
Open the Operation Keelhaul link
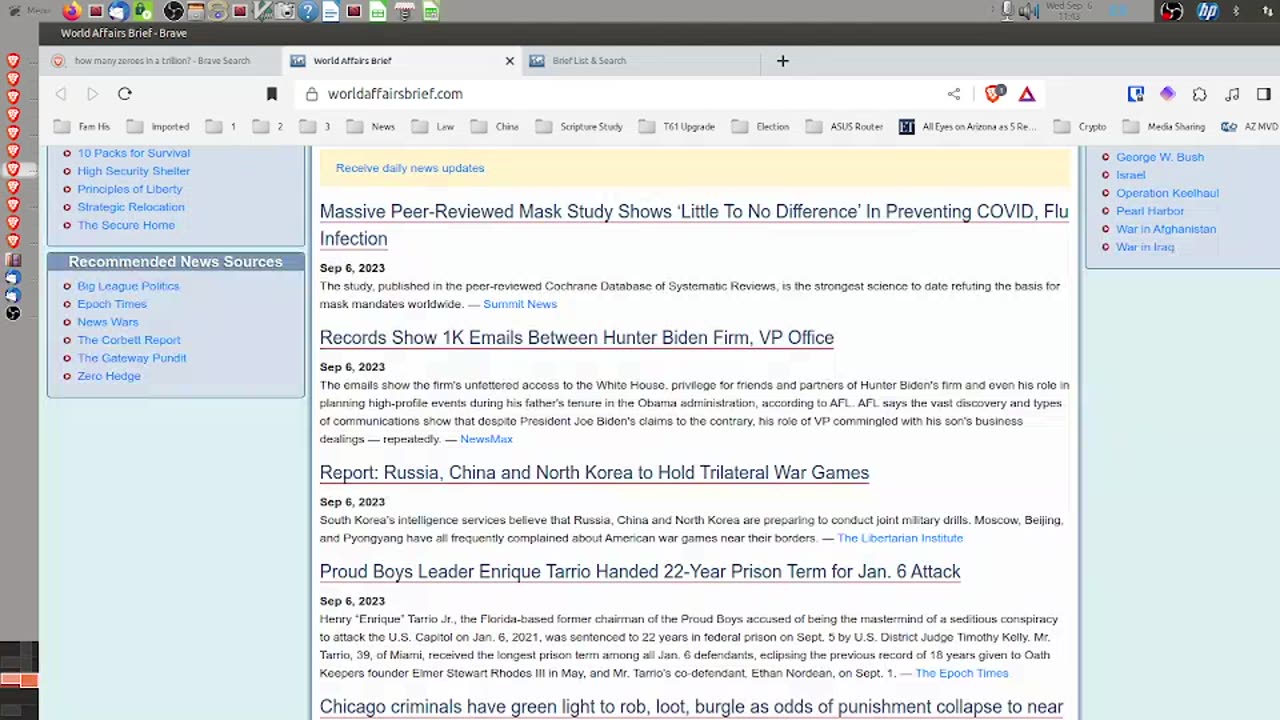[1167, 193]
